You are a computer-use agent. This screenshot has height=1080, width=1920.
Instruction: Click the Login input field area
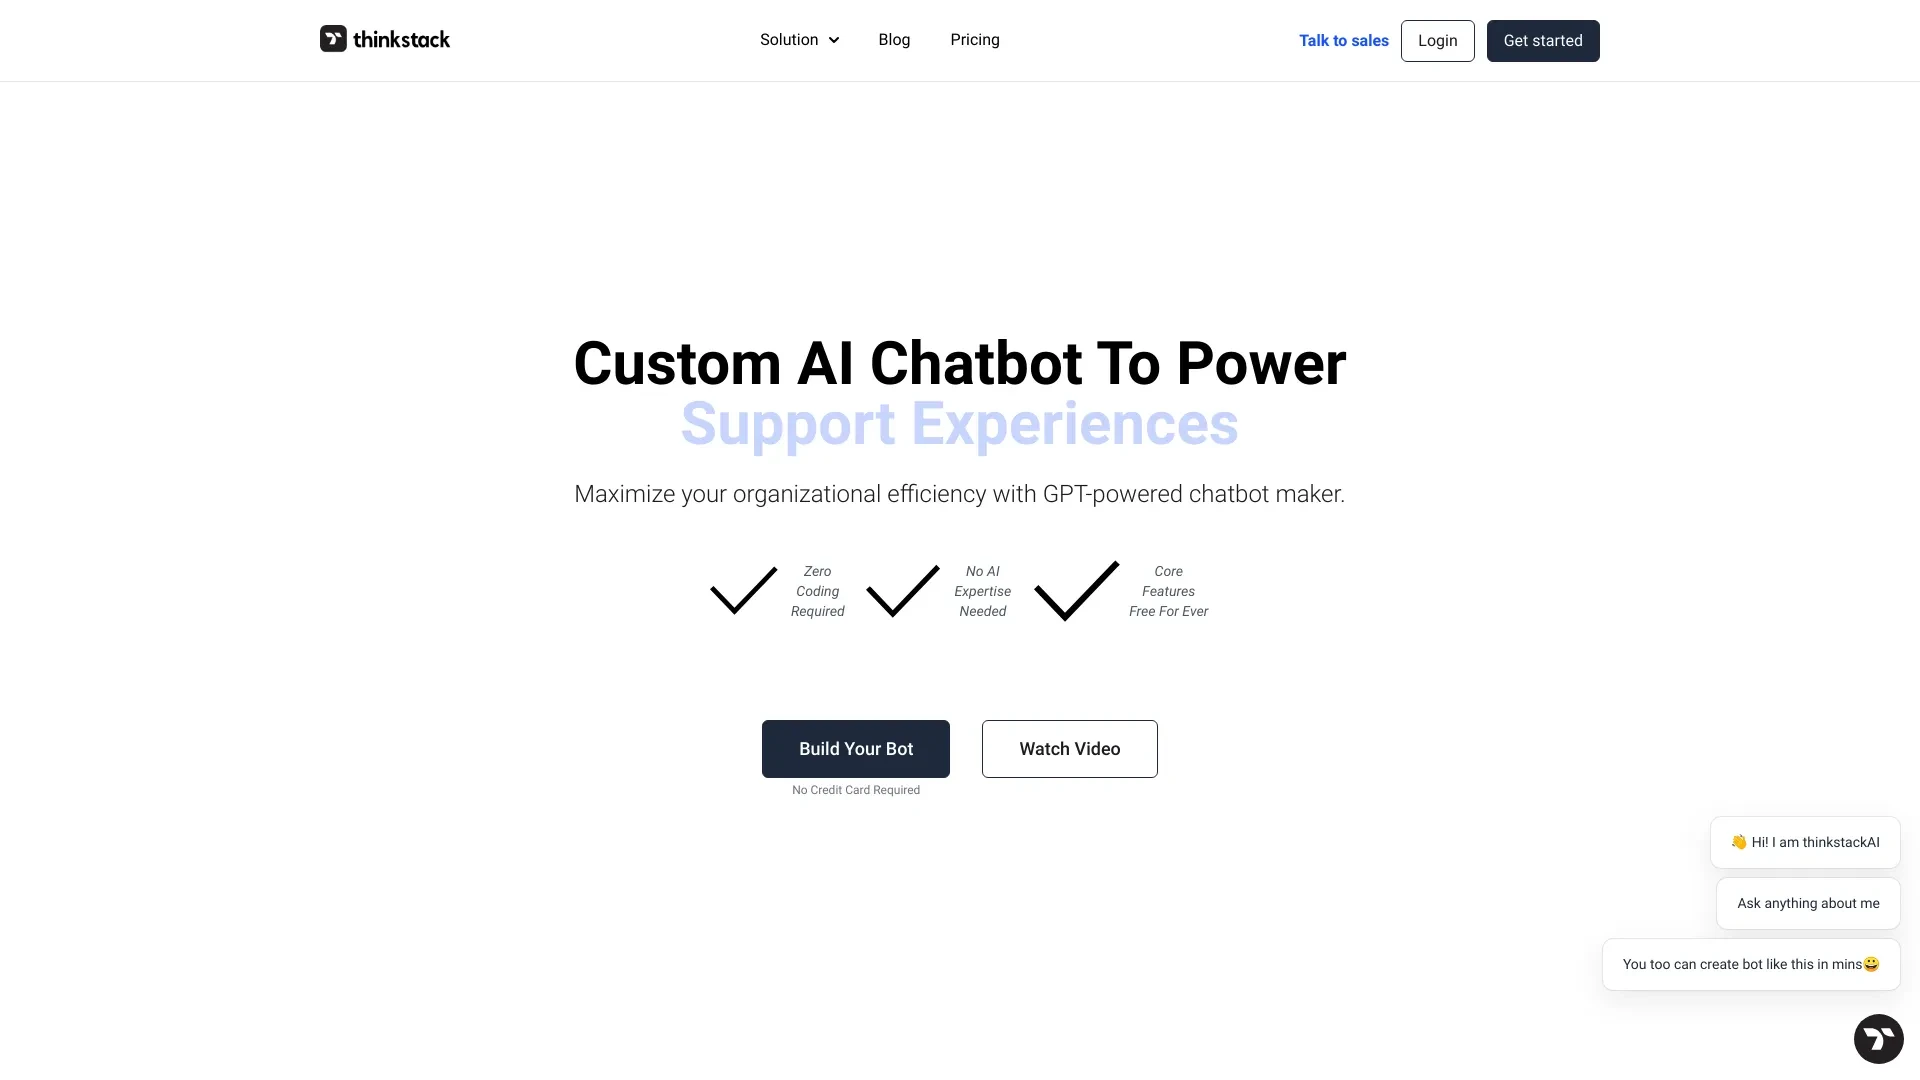click(x=1437, y=40)
